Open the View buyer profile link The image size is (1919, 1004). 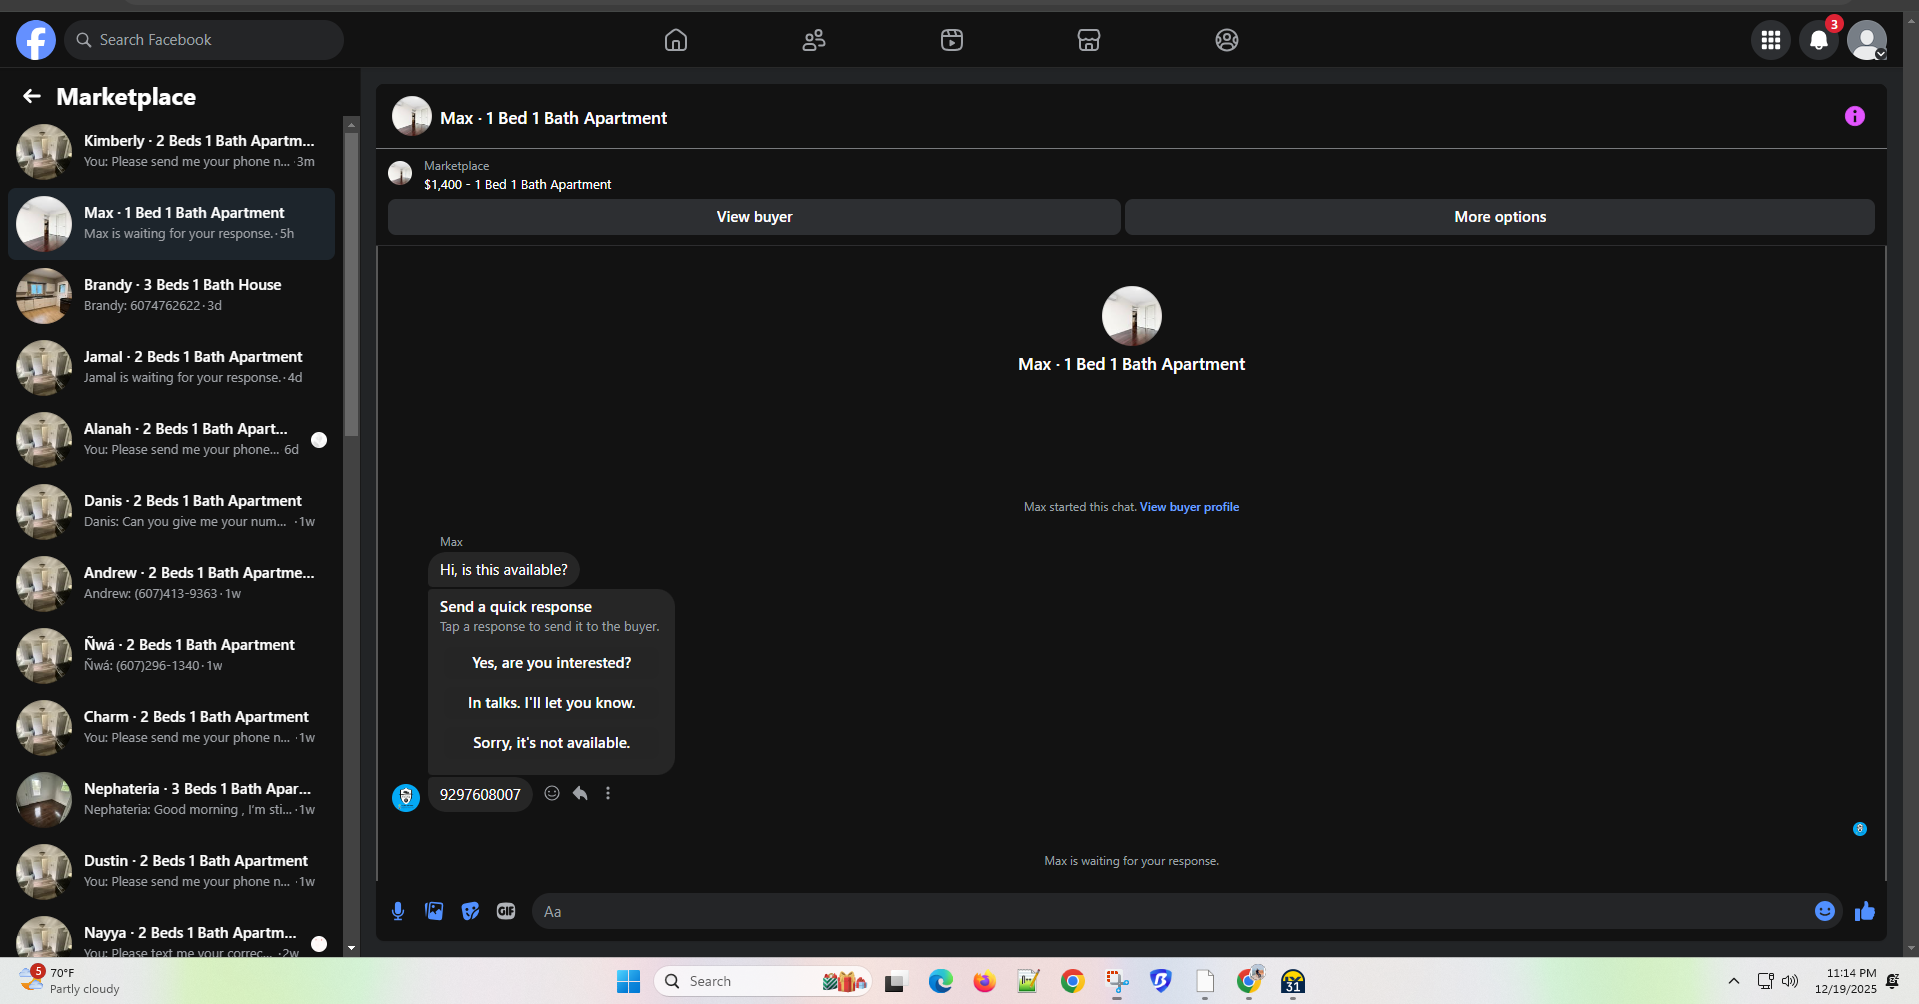[1189, 507]
